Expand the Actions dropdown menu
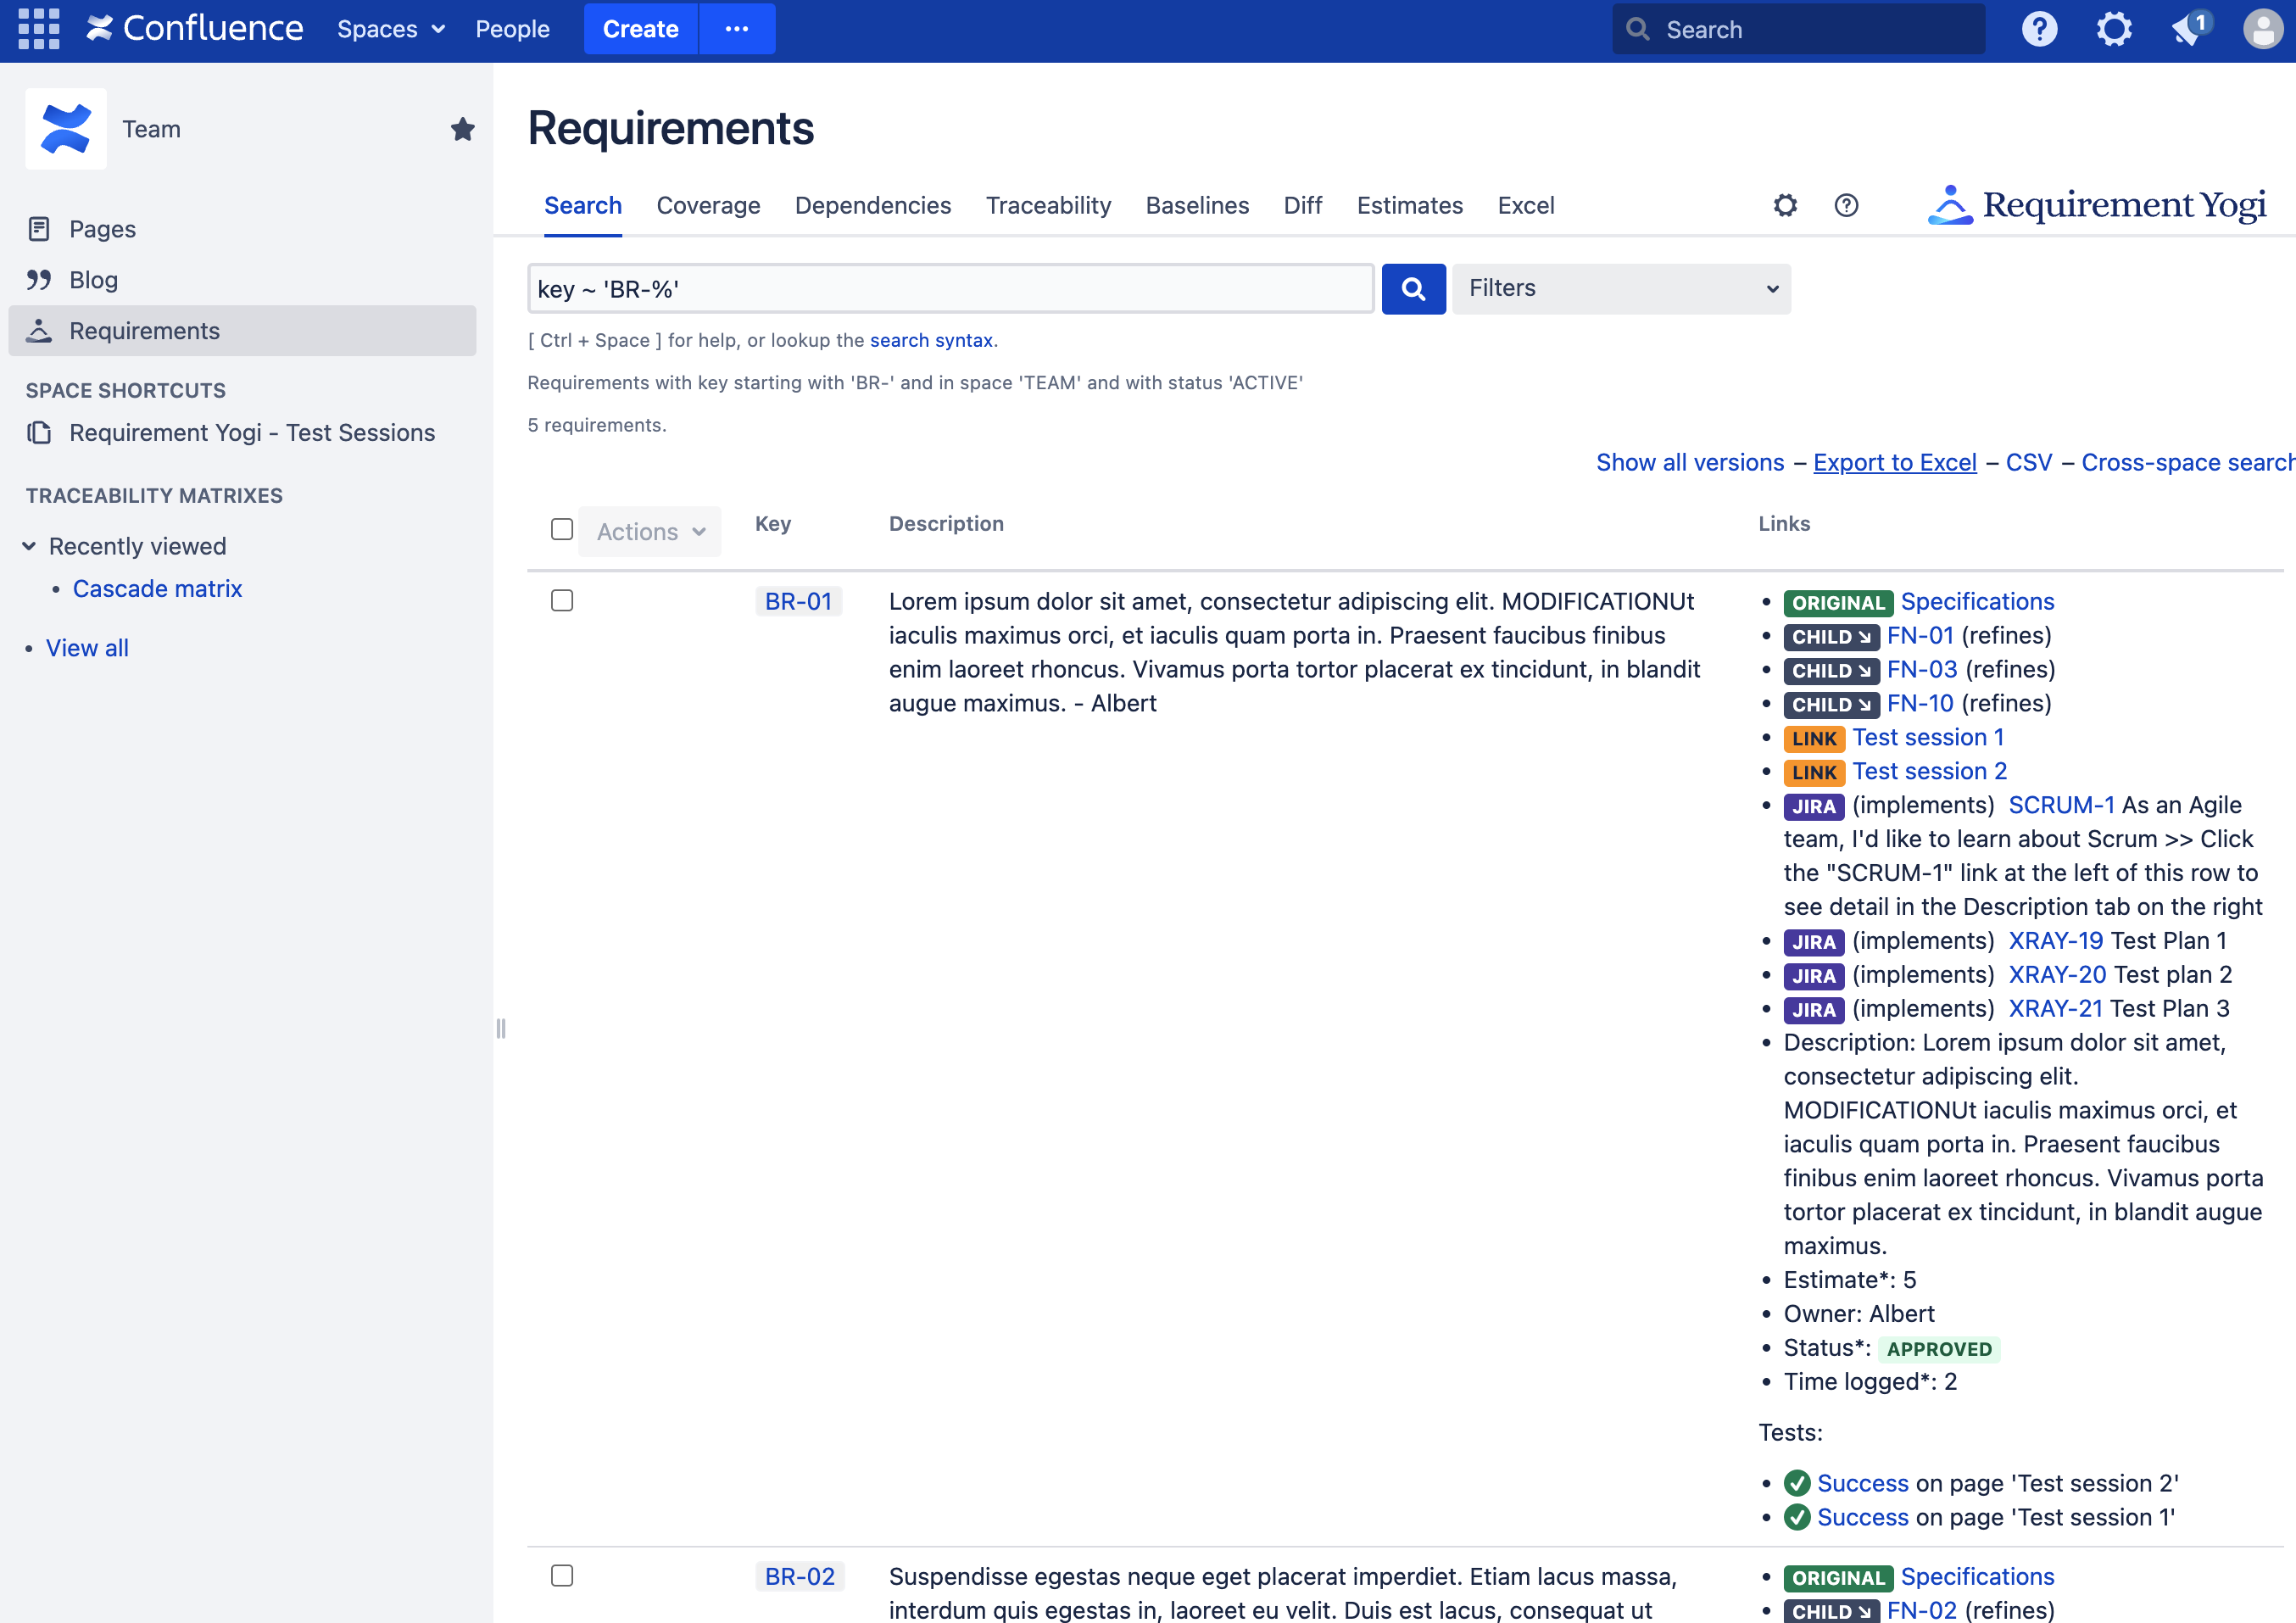The height and width of the screenshot is (1623, 2296). pyautogui.click(x=650, y=531)
